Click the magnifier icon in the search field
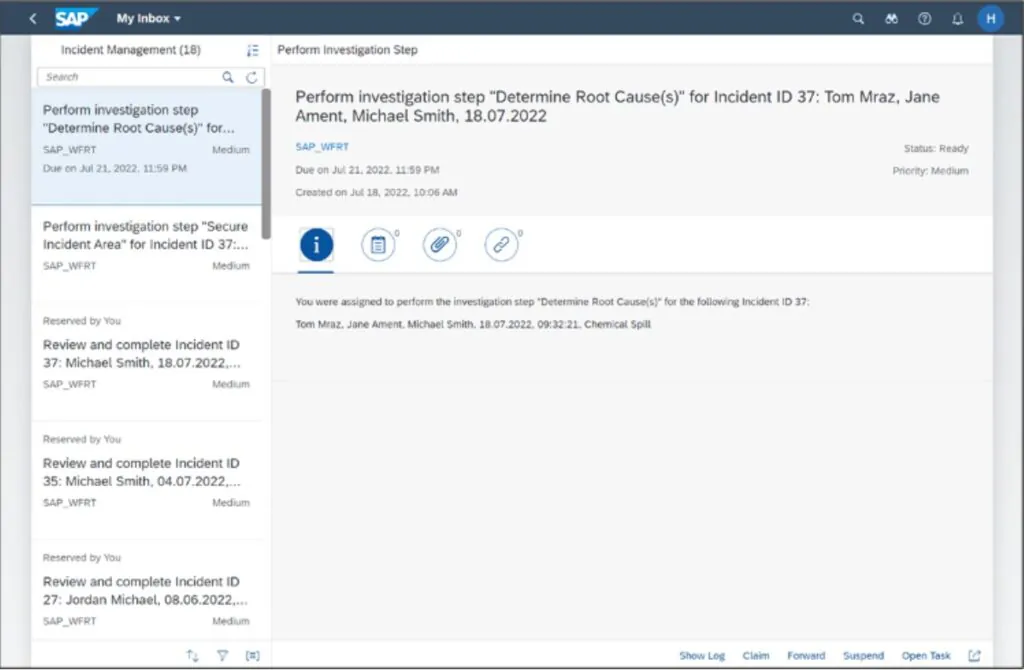The image size is (1024, 670). tap(228, 77)
